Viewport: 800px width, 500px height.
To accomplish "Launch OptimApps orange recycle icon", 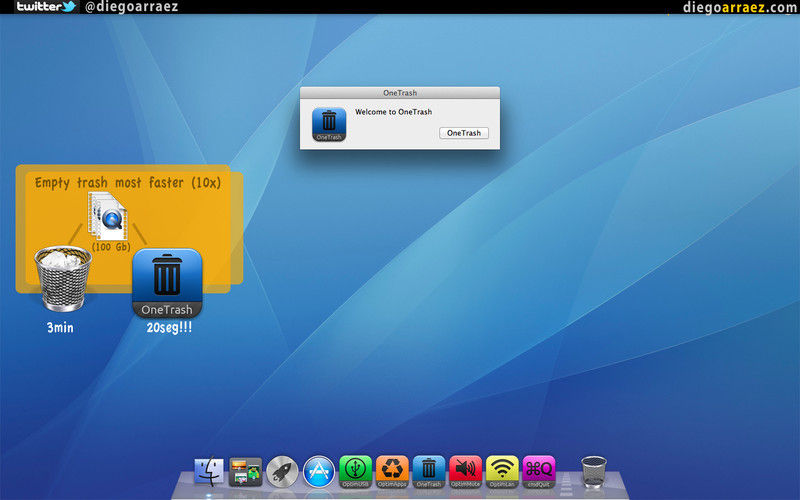I will coord(392,471).
